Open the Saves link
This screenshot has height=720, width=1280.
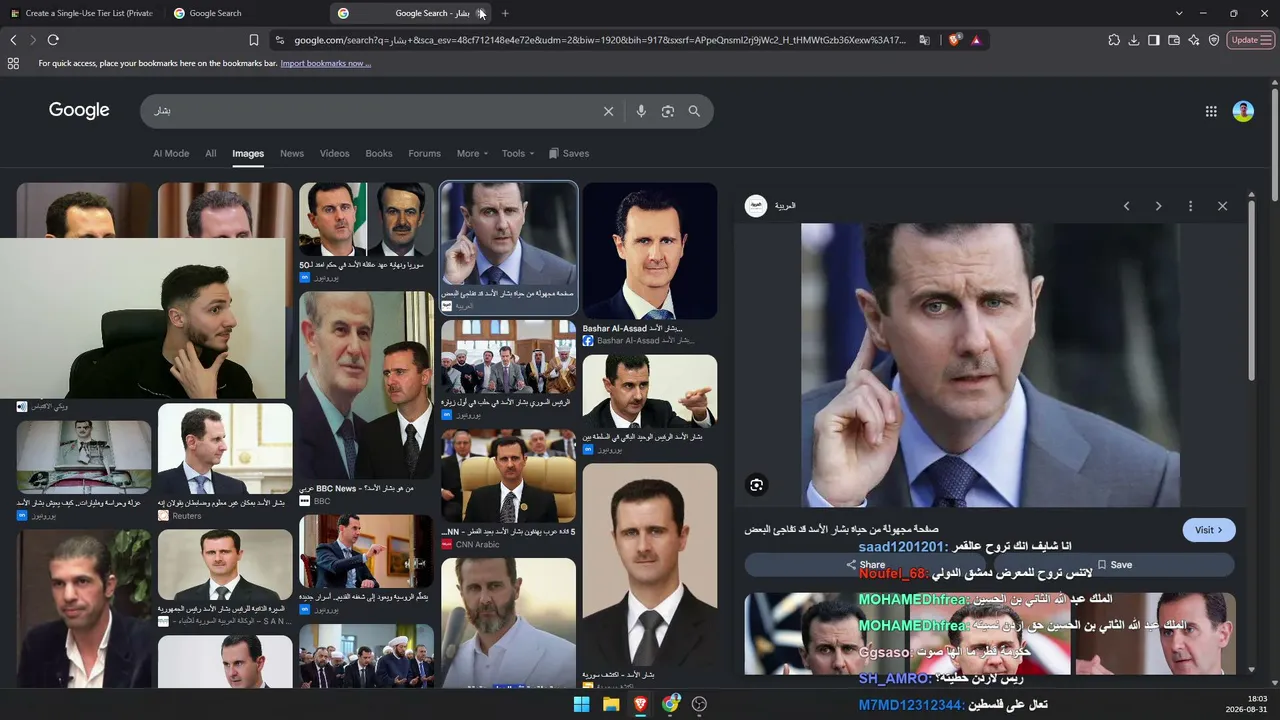[x=569, y=154]
